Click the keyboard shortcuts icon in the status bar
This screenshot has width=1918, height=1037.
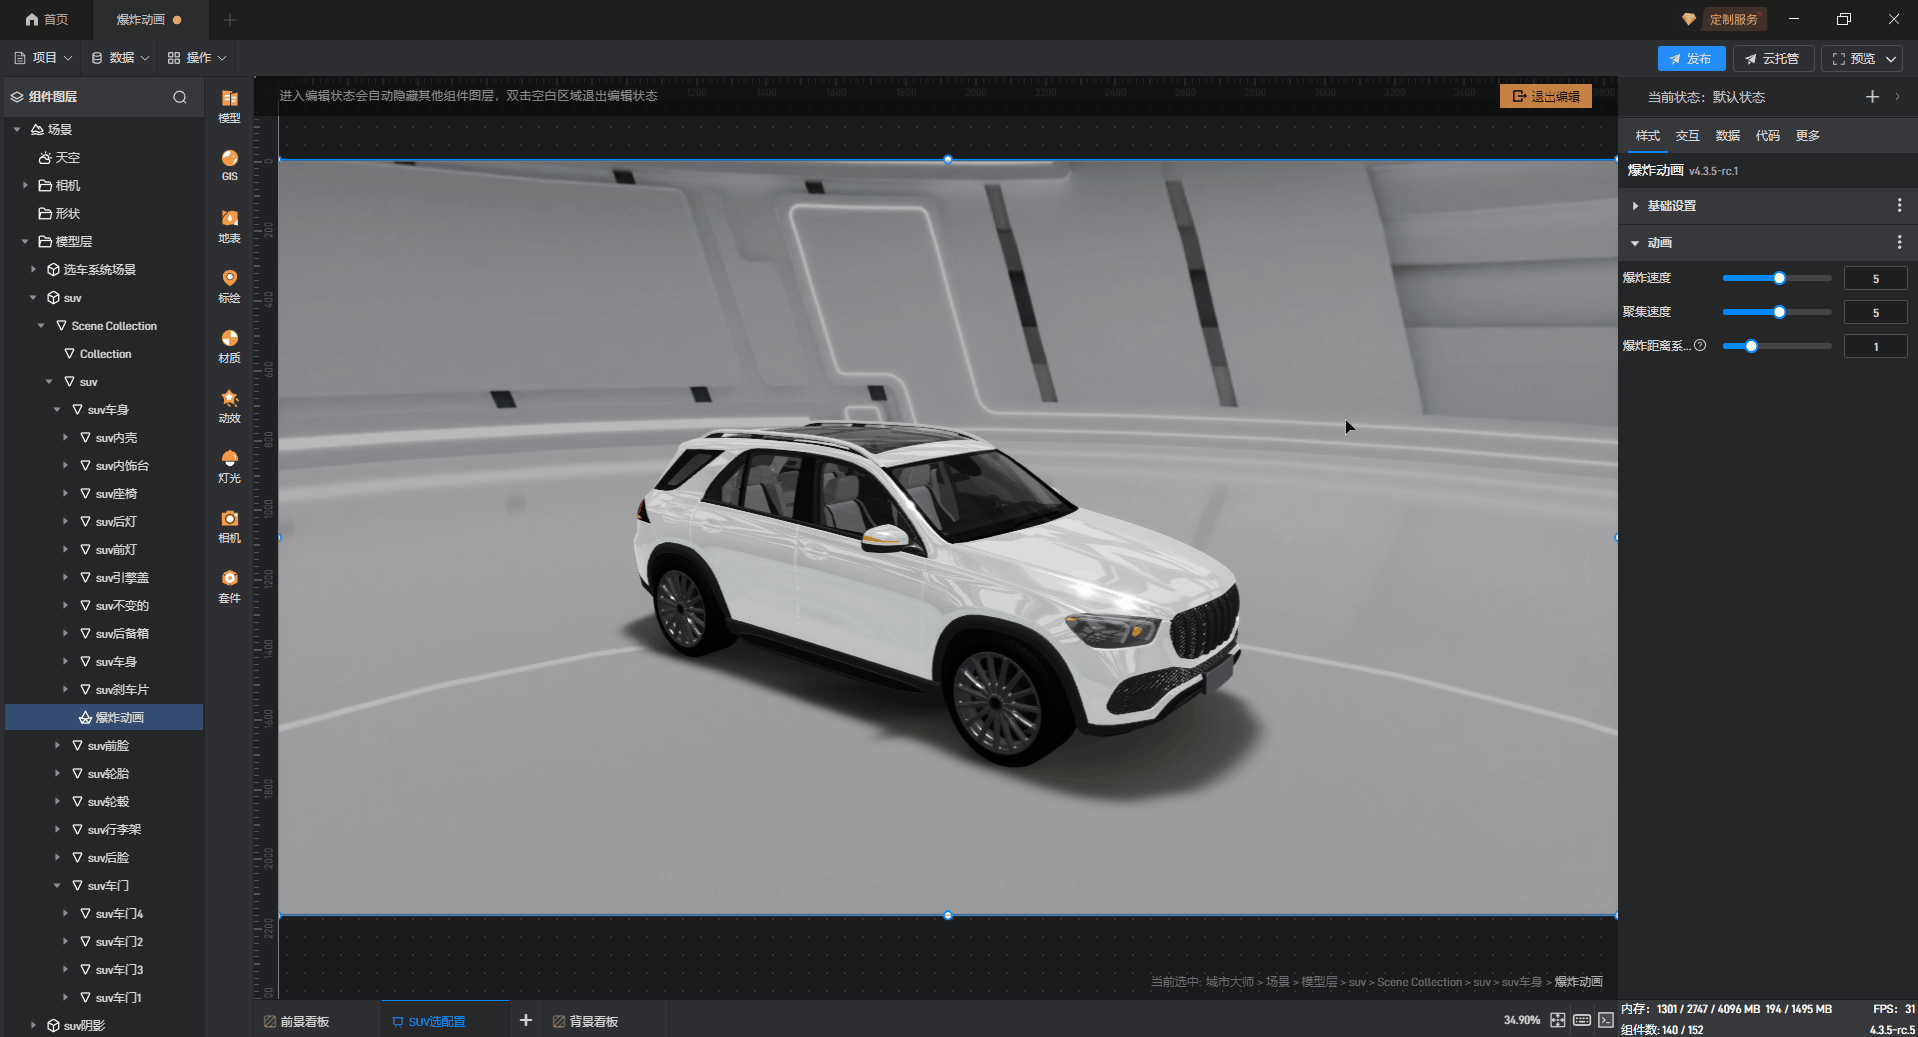[1582, 1020]
